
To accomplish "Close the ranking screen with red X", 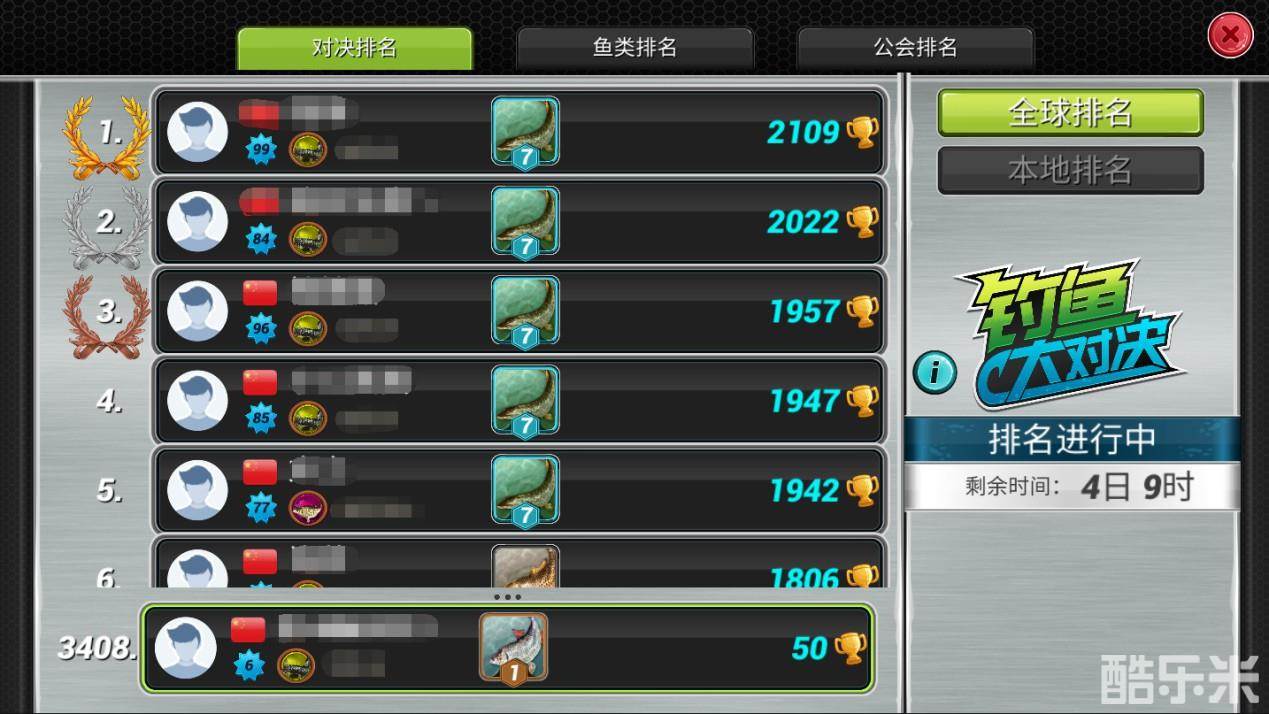I will point(1230,36).
